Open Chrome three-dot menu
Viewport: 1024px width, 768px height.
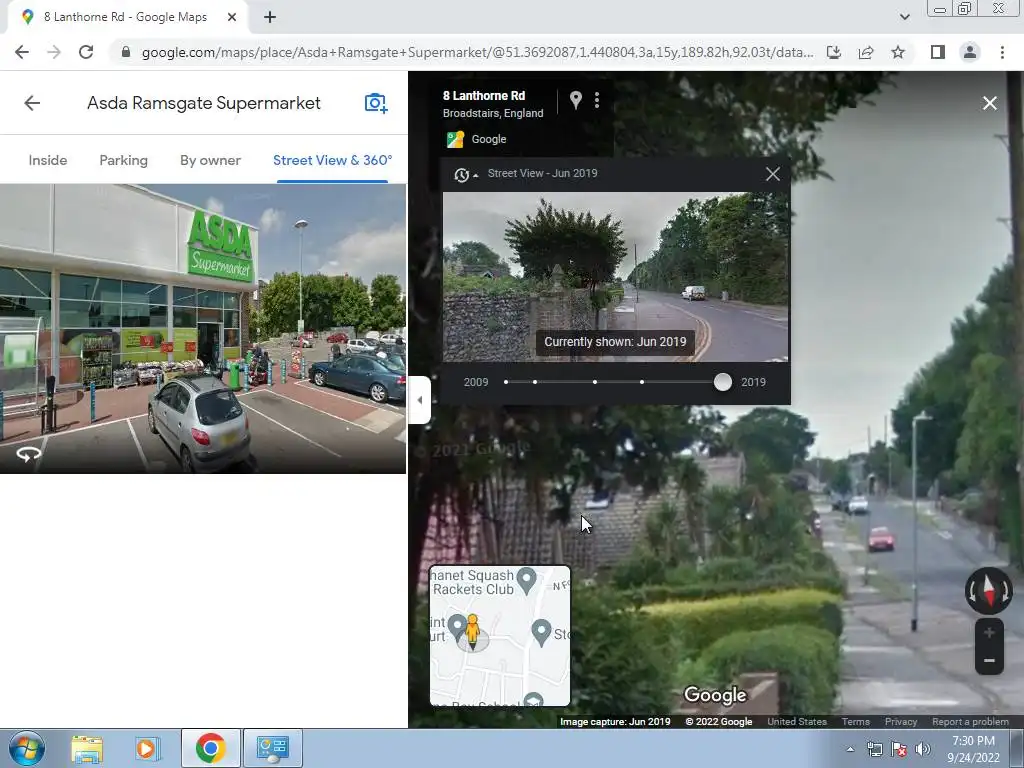pyautogui.click(x=1002, y=52)
